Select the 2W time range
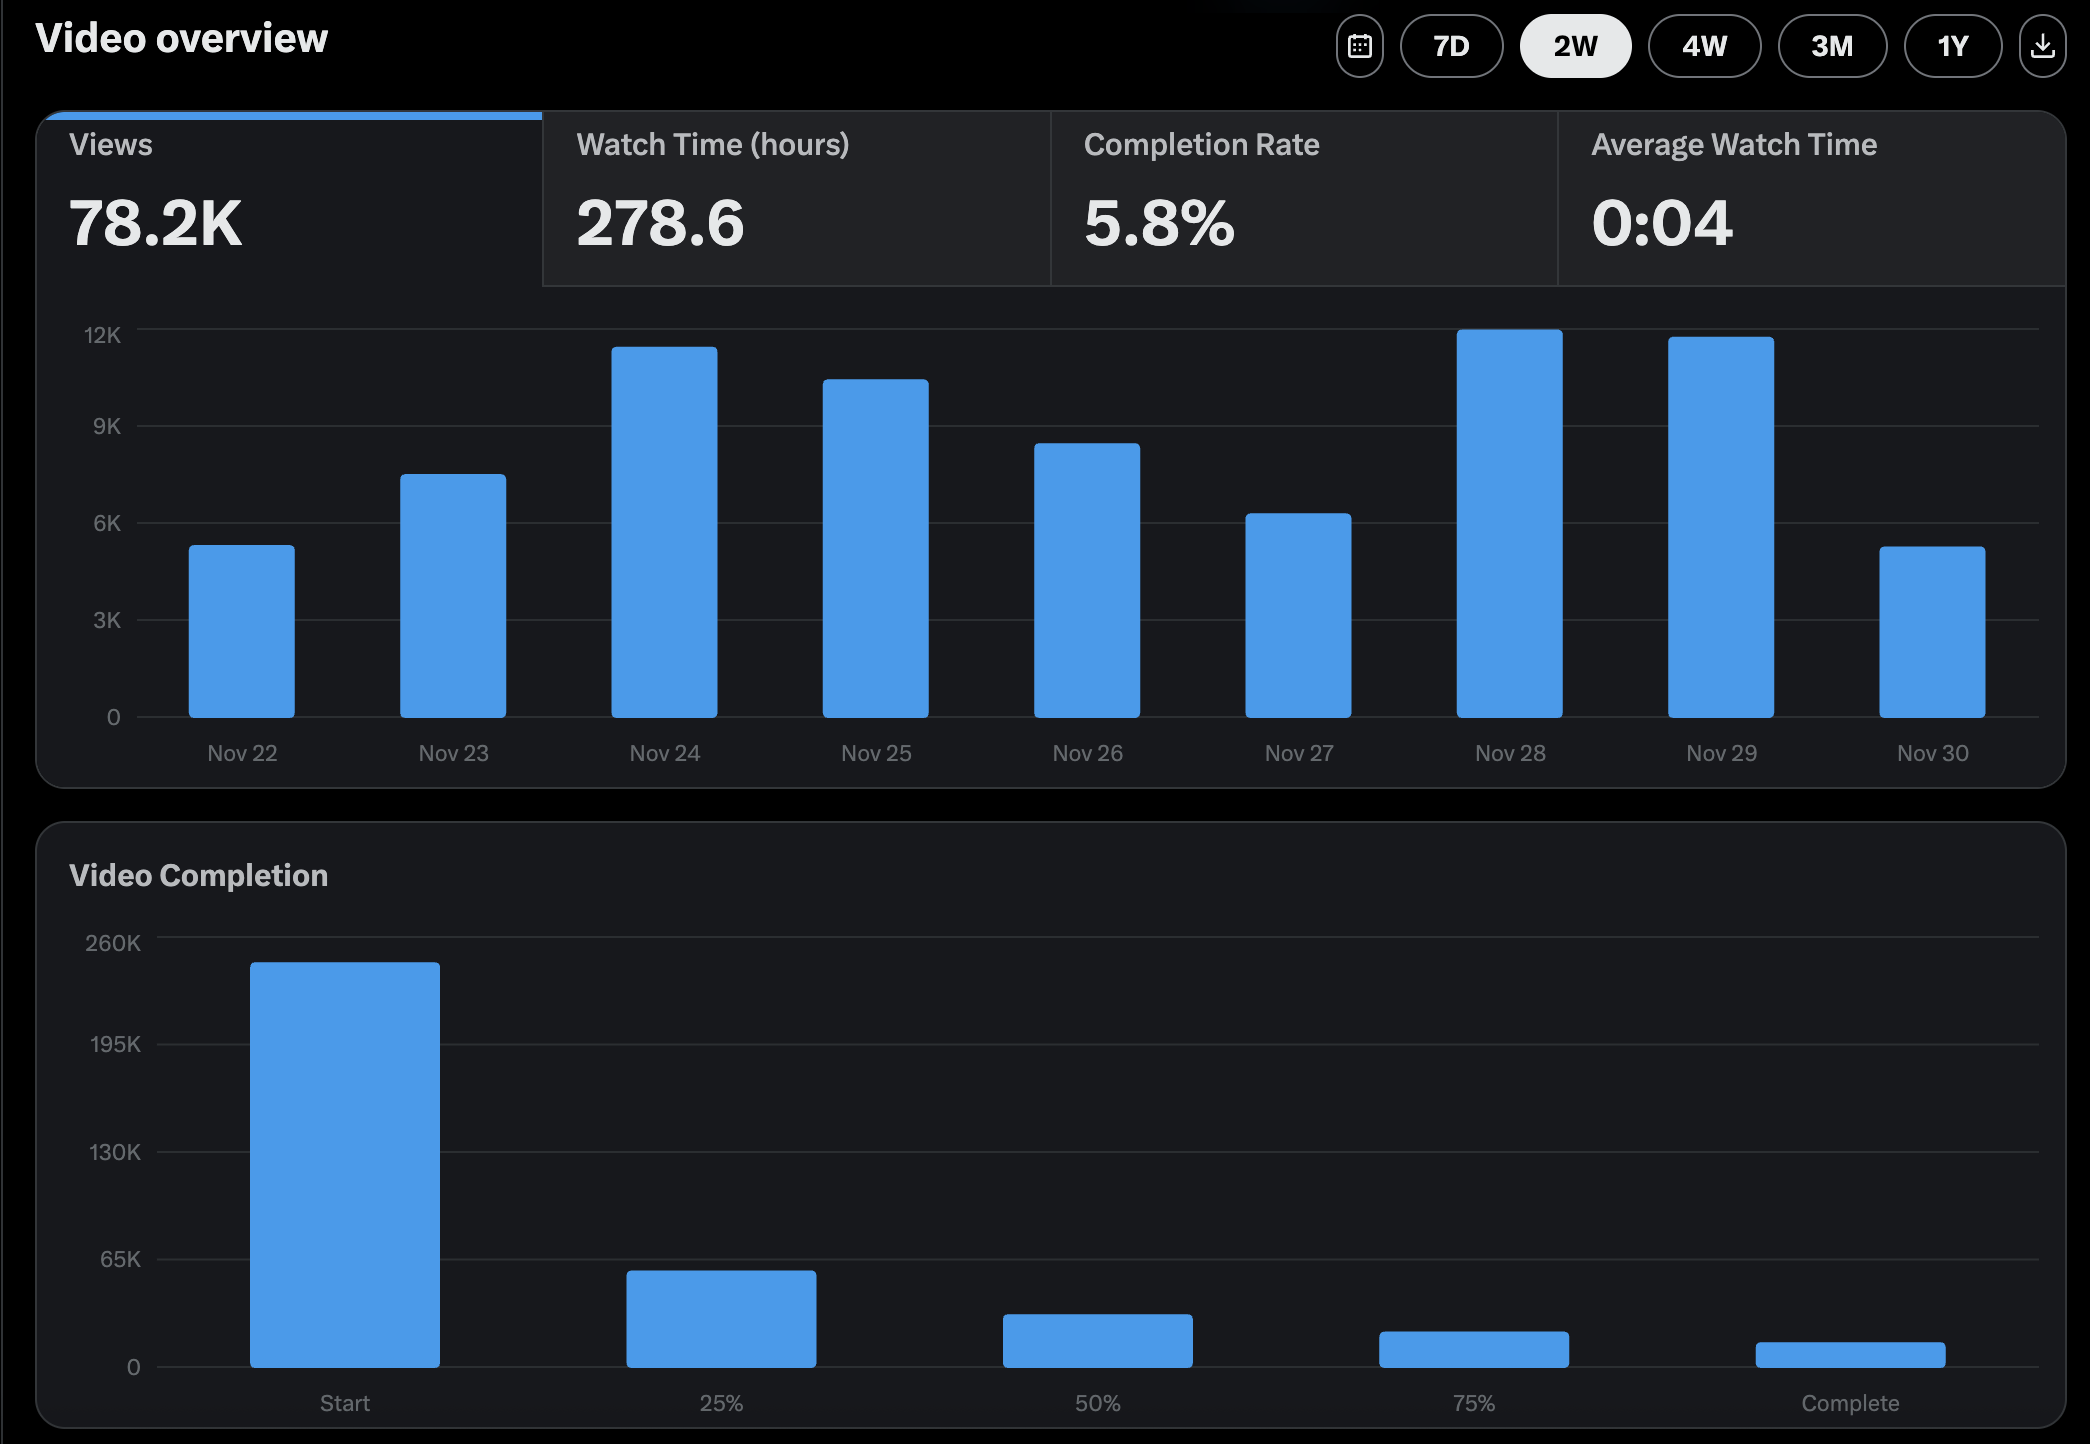 (1575, 46)
